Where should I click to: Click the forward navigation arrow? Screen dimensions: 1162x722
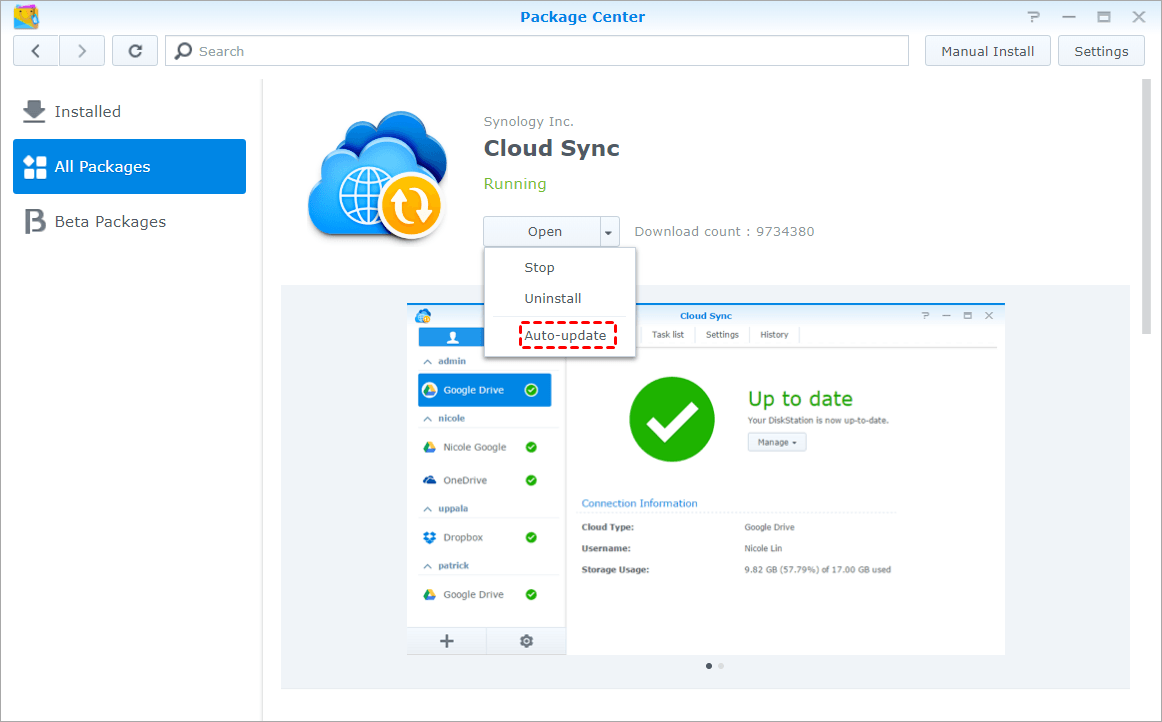(82, 51)
